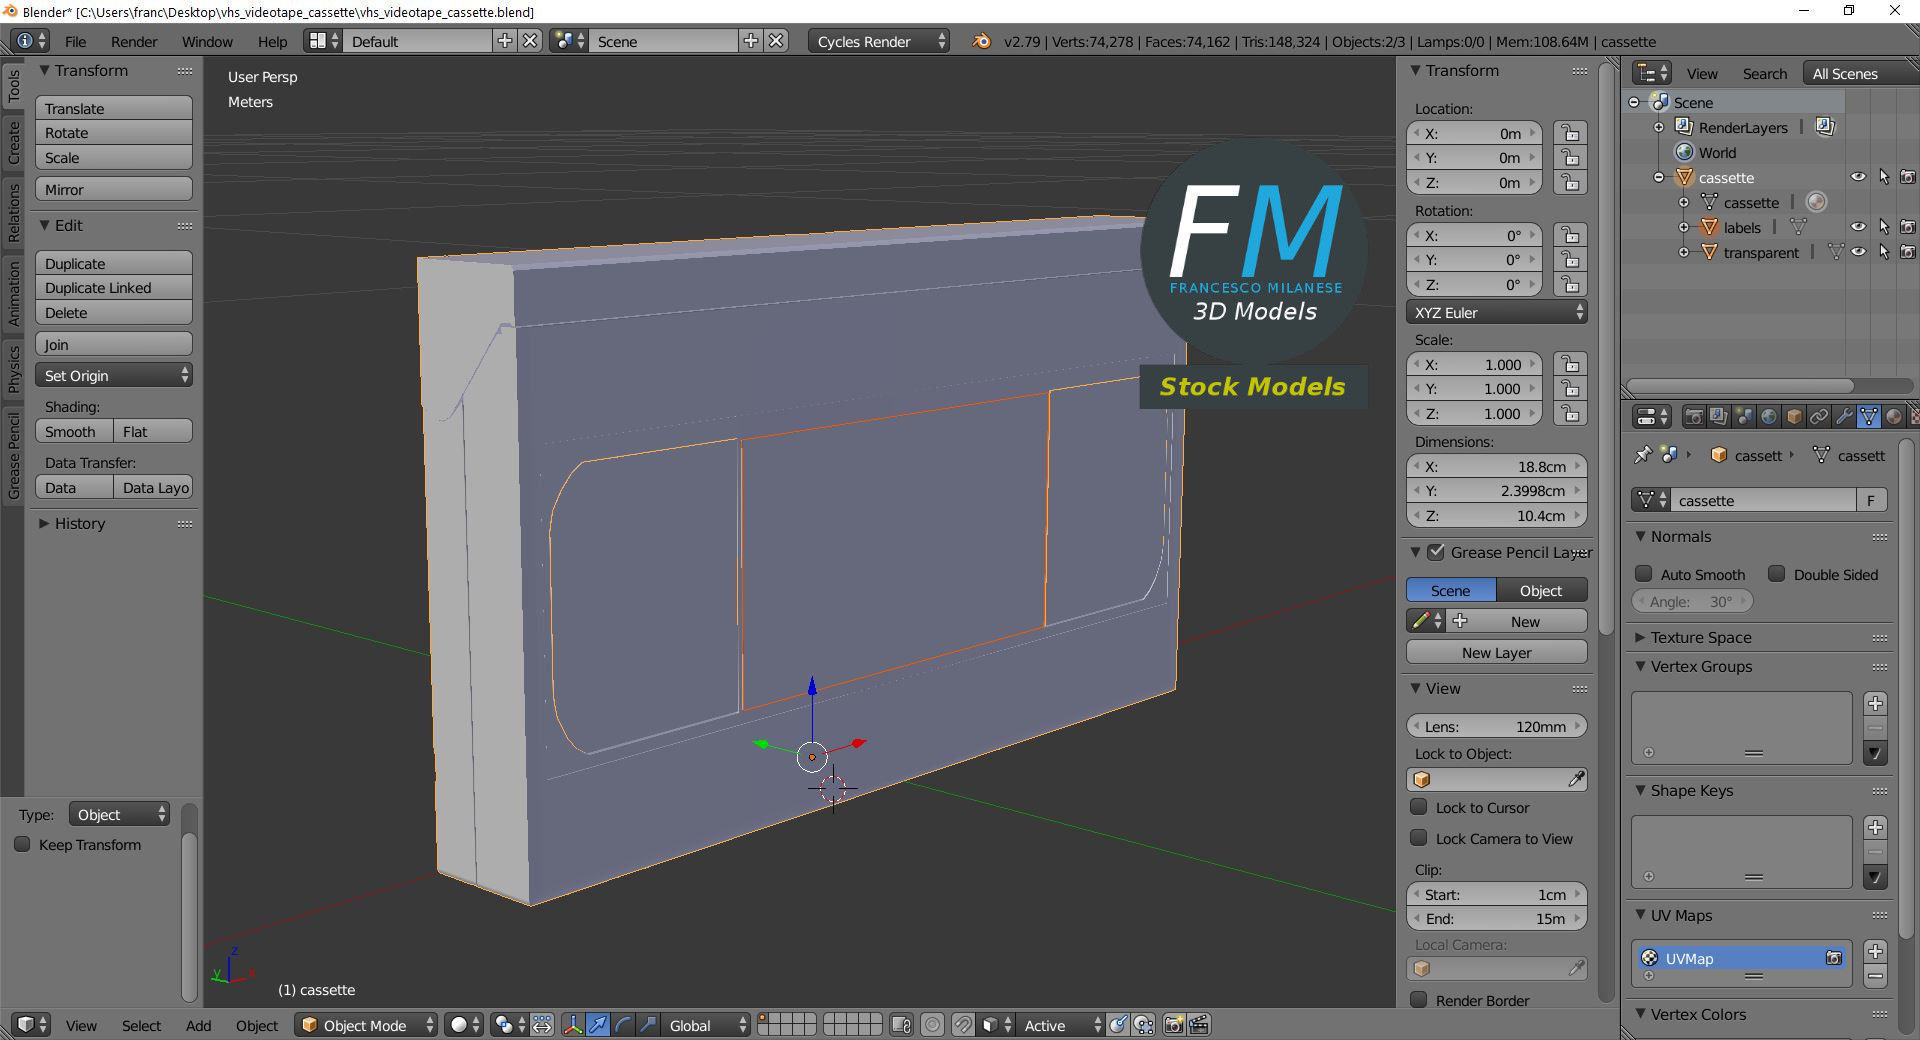Remove the UV map with minus button
This screenshot has height=1040, width=1920.
coord(1876,976)
